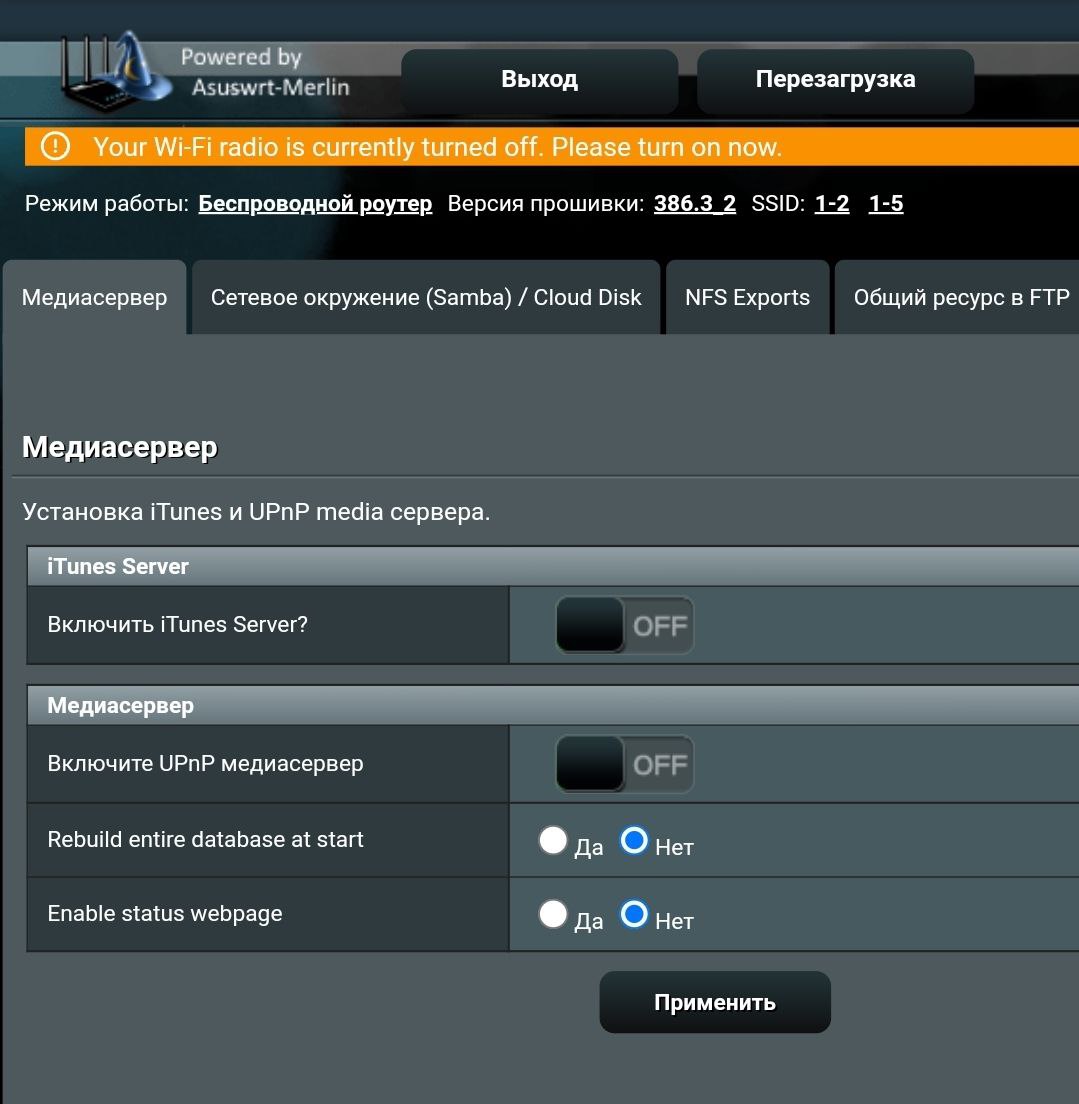Select Нет for Rebuild entire database
The width and height of the screenshot is (1079, 1104).
coord(634,840)
